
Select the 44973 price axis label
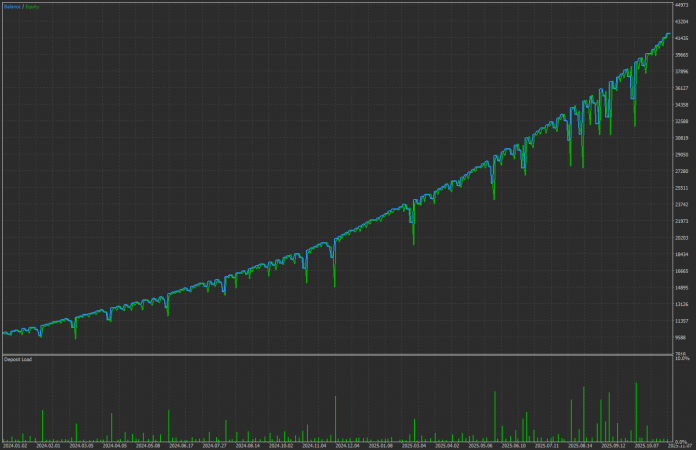coord(682,5)
